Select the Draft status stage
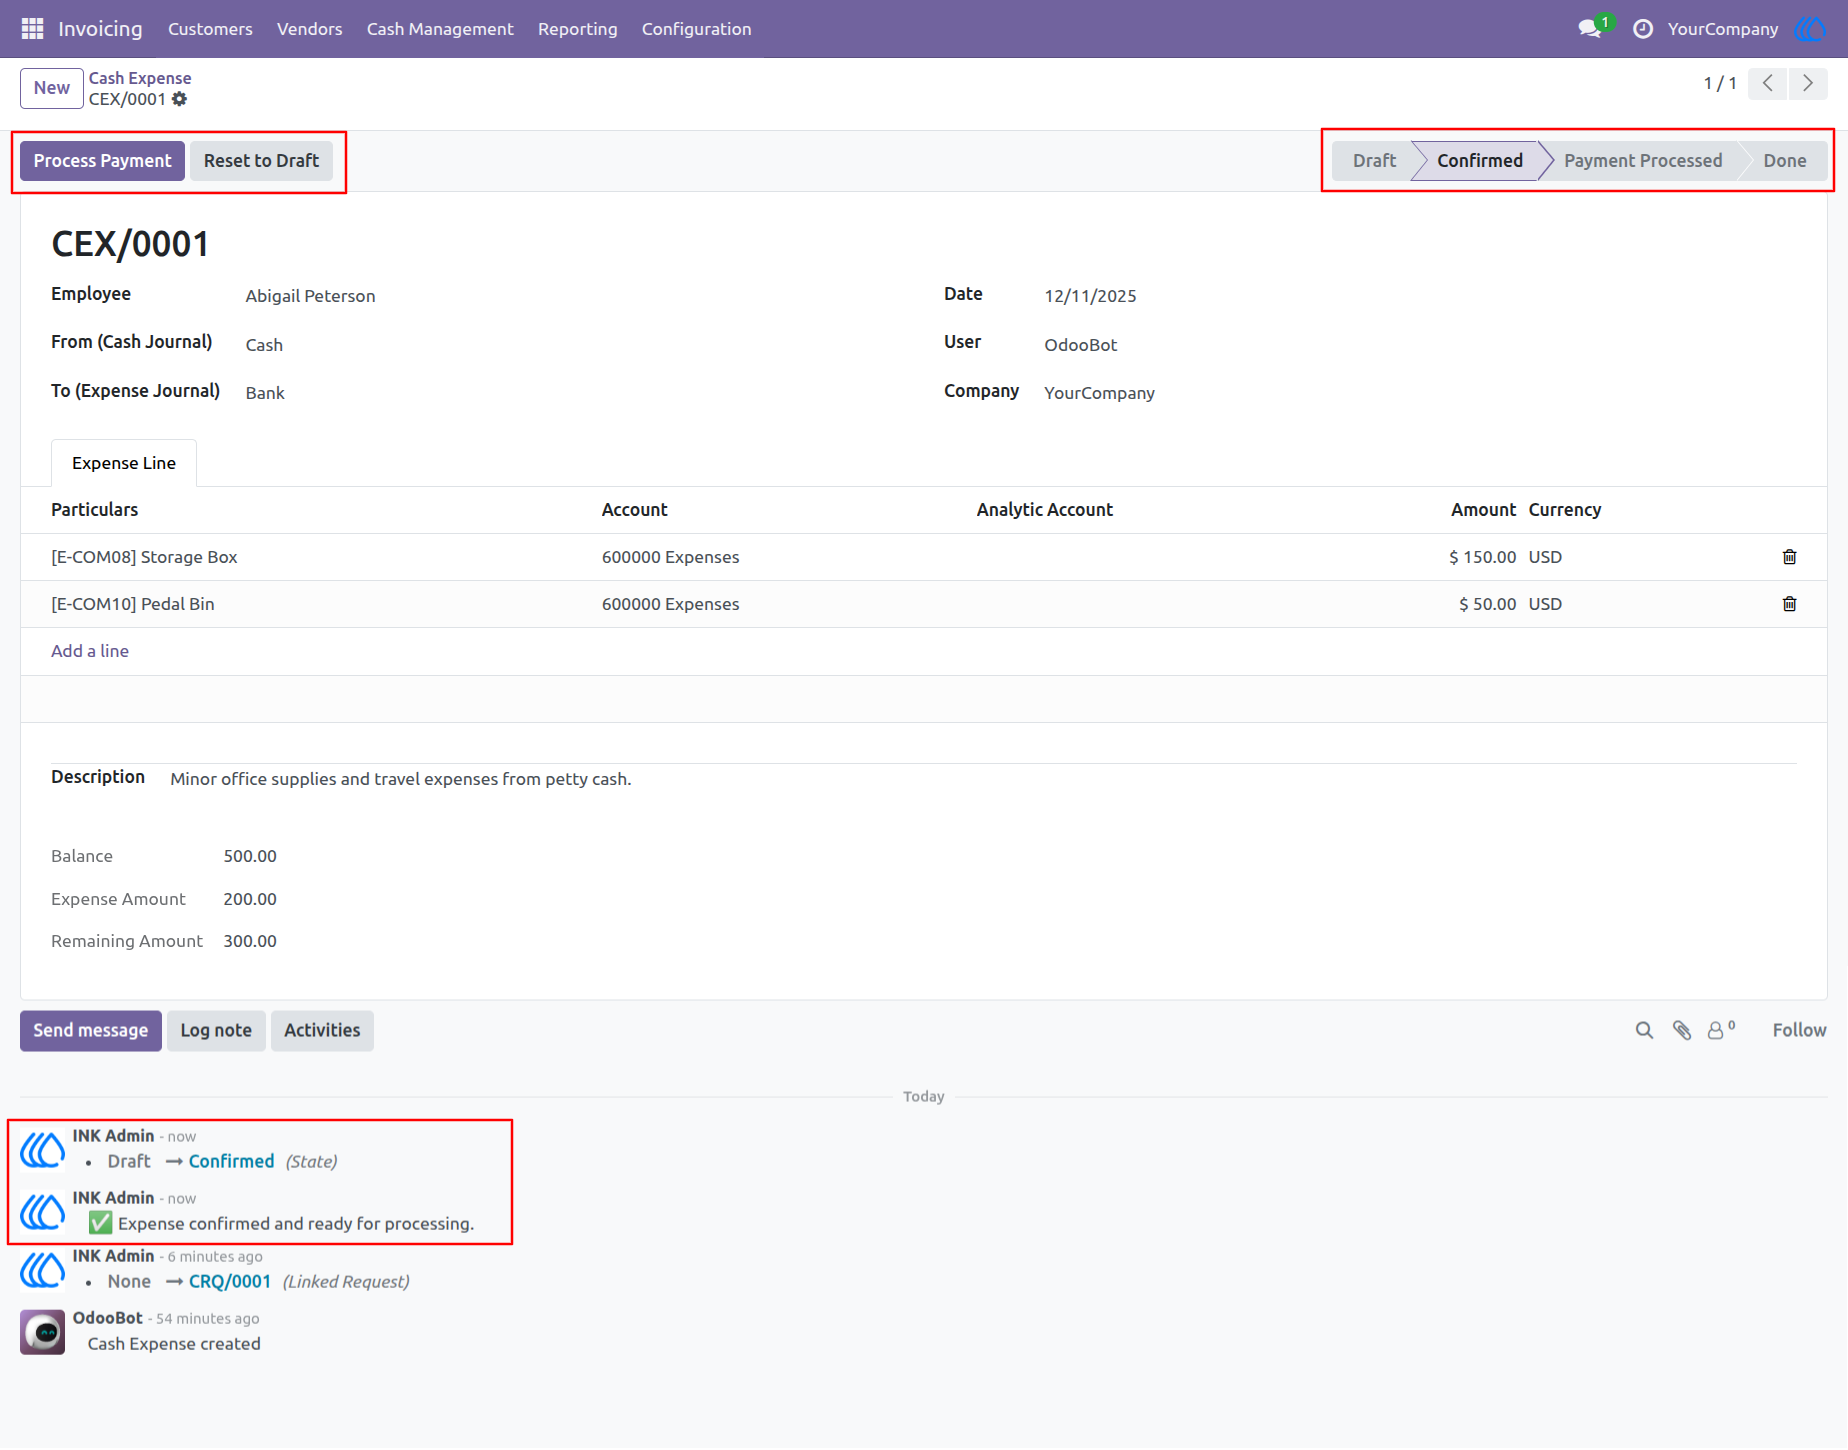This screenshot has height=1450, width=1848. (1374, 161)
